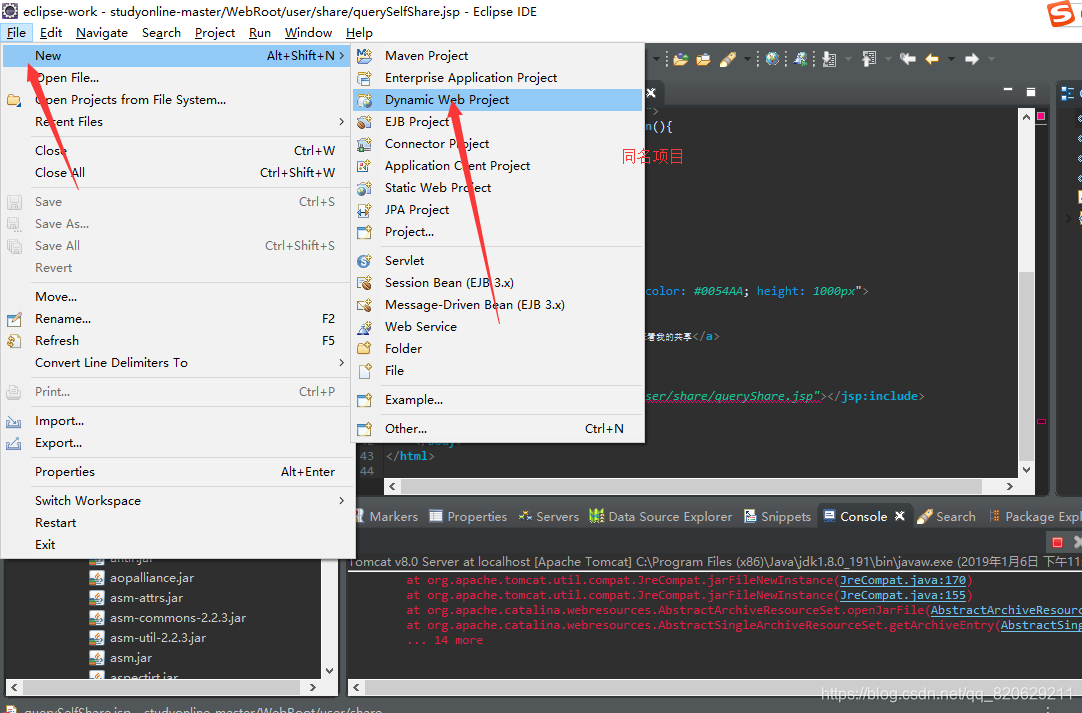Image resolution: width=1082 pixels, height=713 pixels.
Task: Close the open editor tab
Action: (x=651, y=92)
